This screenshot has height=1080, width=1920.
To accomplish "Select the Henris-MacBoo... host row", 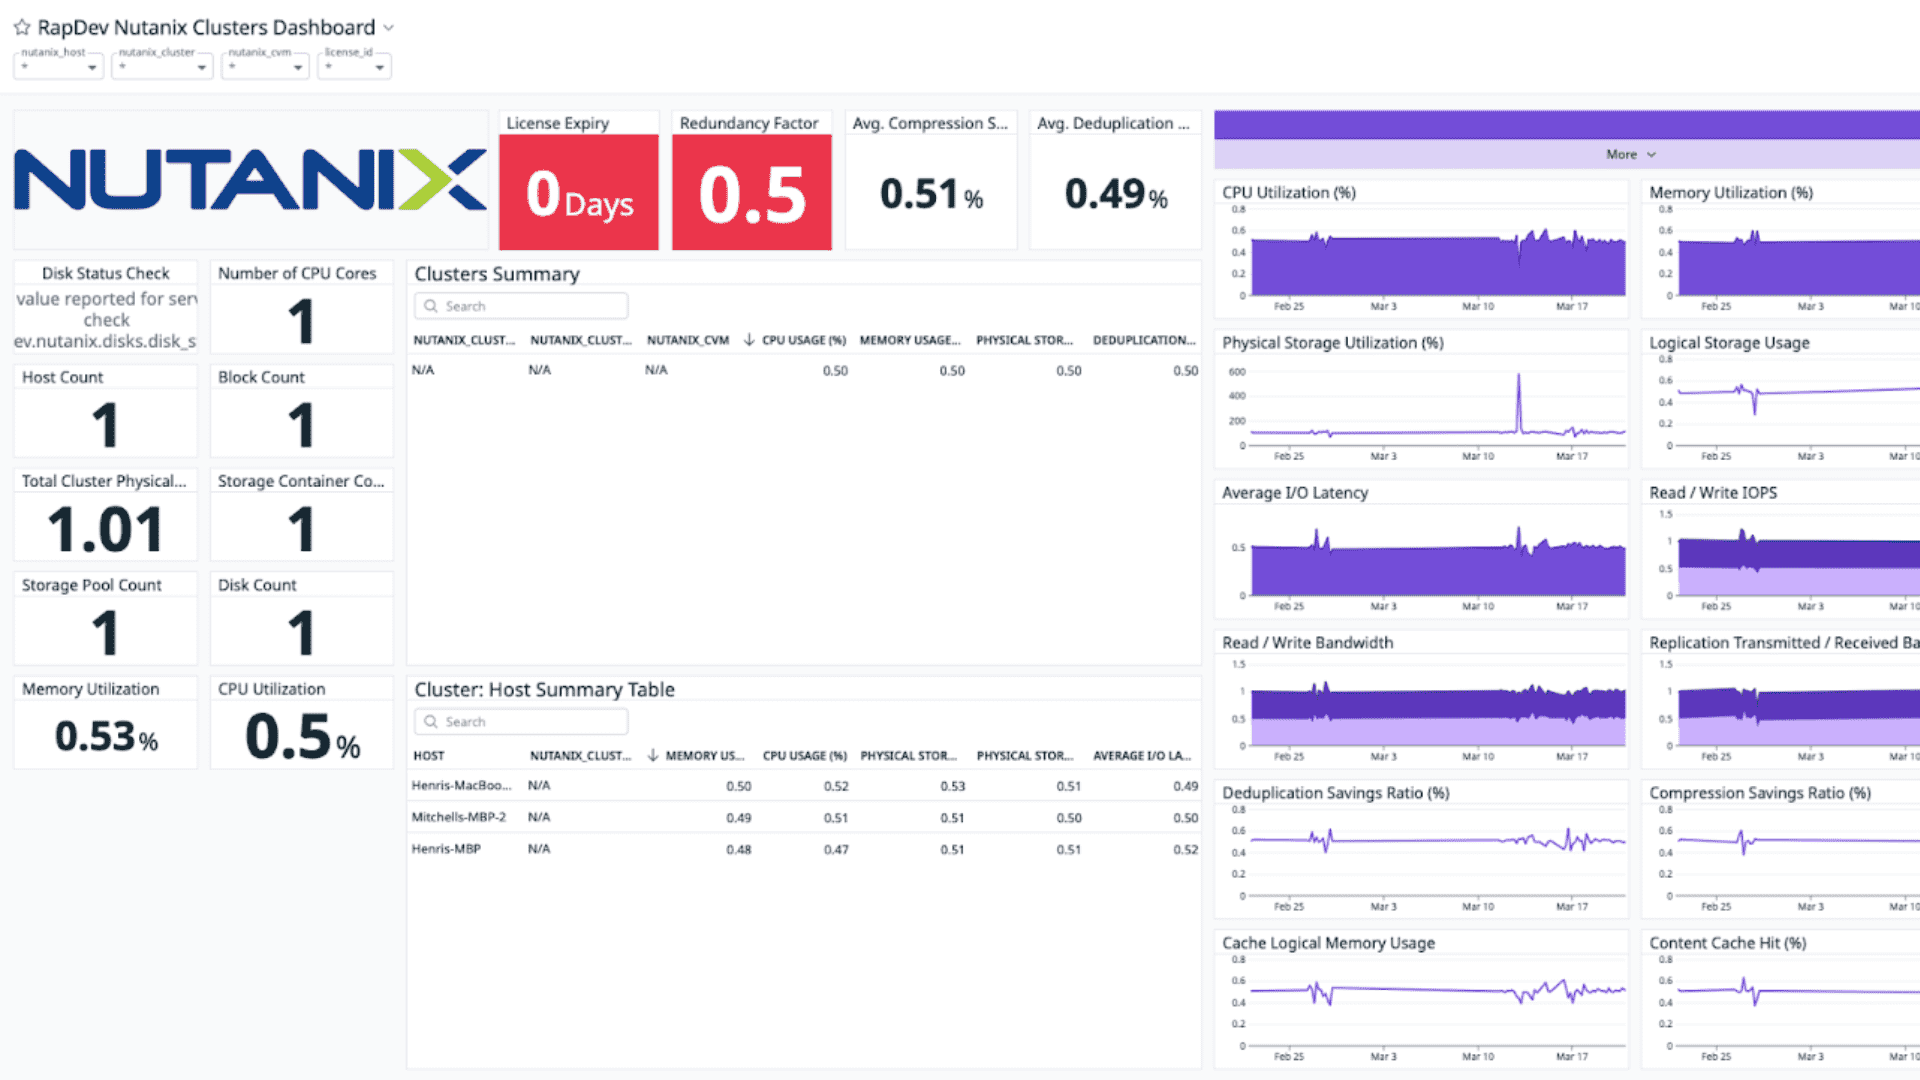I will [x=805, y=786].
